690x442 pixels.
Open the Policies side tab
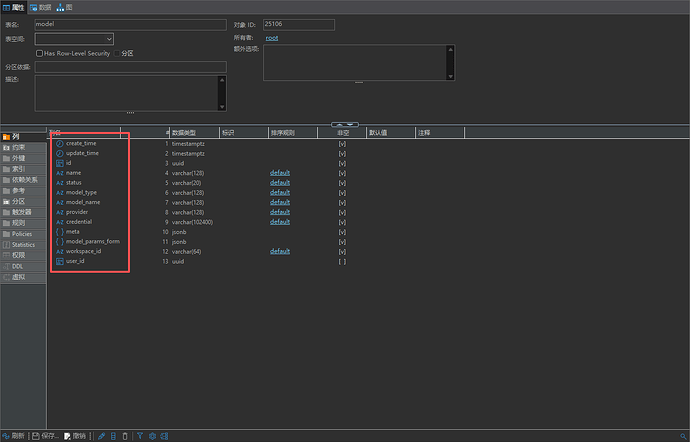[x=23, y=234]
